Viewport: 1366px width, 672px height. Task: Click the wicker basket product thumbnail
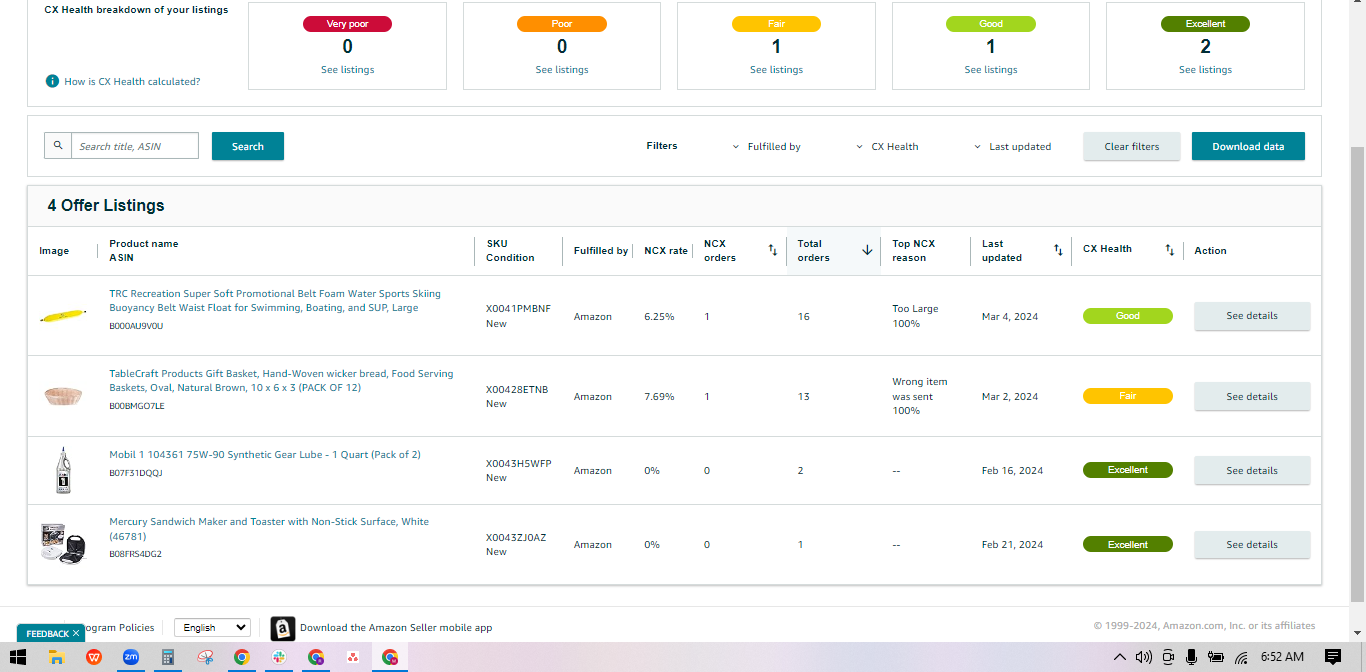(64, 396)
